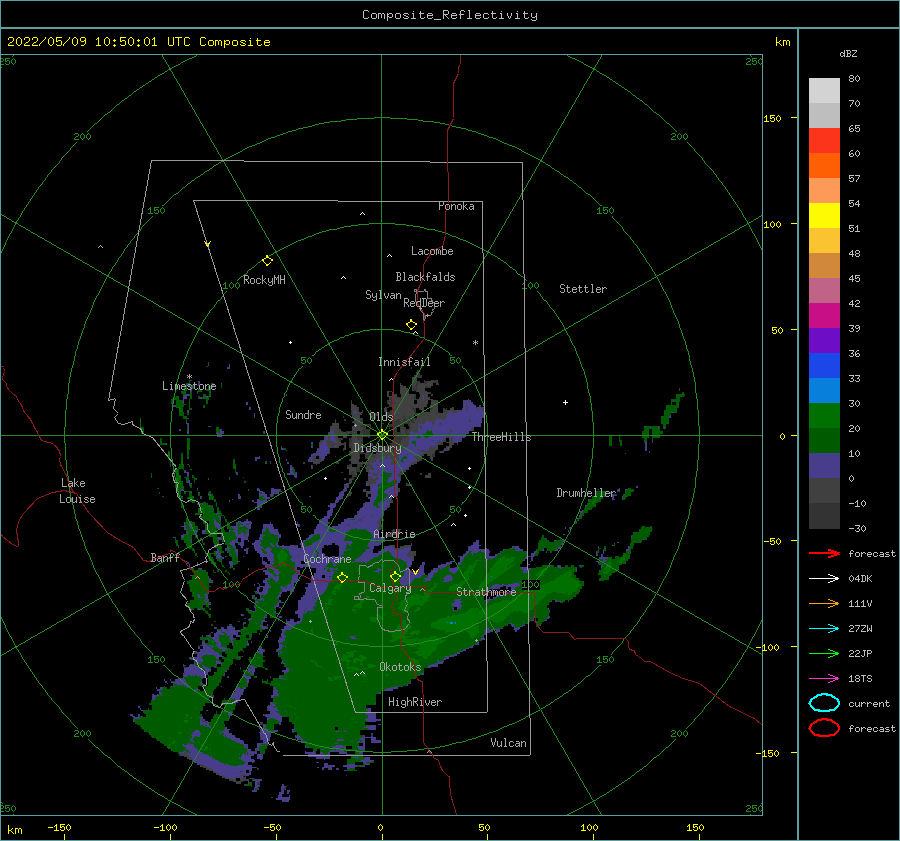Click the Calgary city label
The height and width of the screenshot is (841, 900).
point(390,588)
